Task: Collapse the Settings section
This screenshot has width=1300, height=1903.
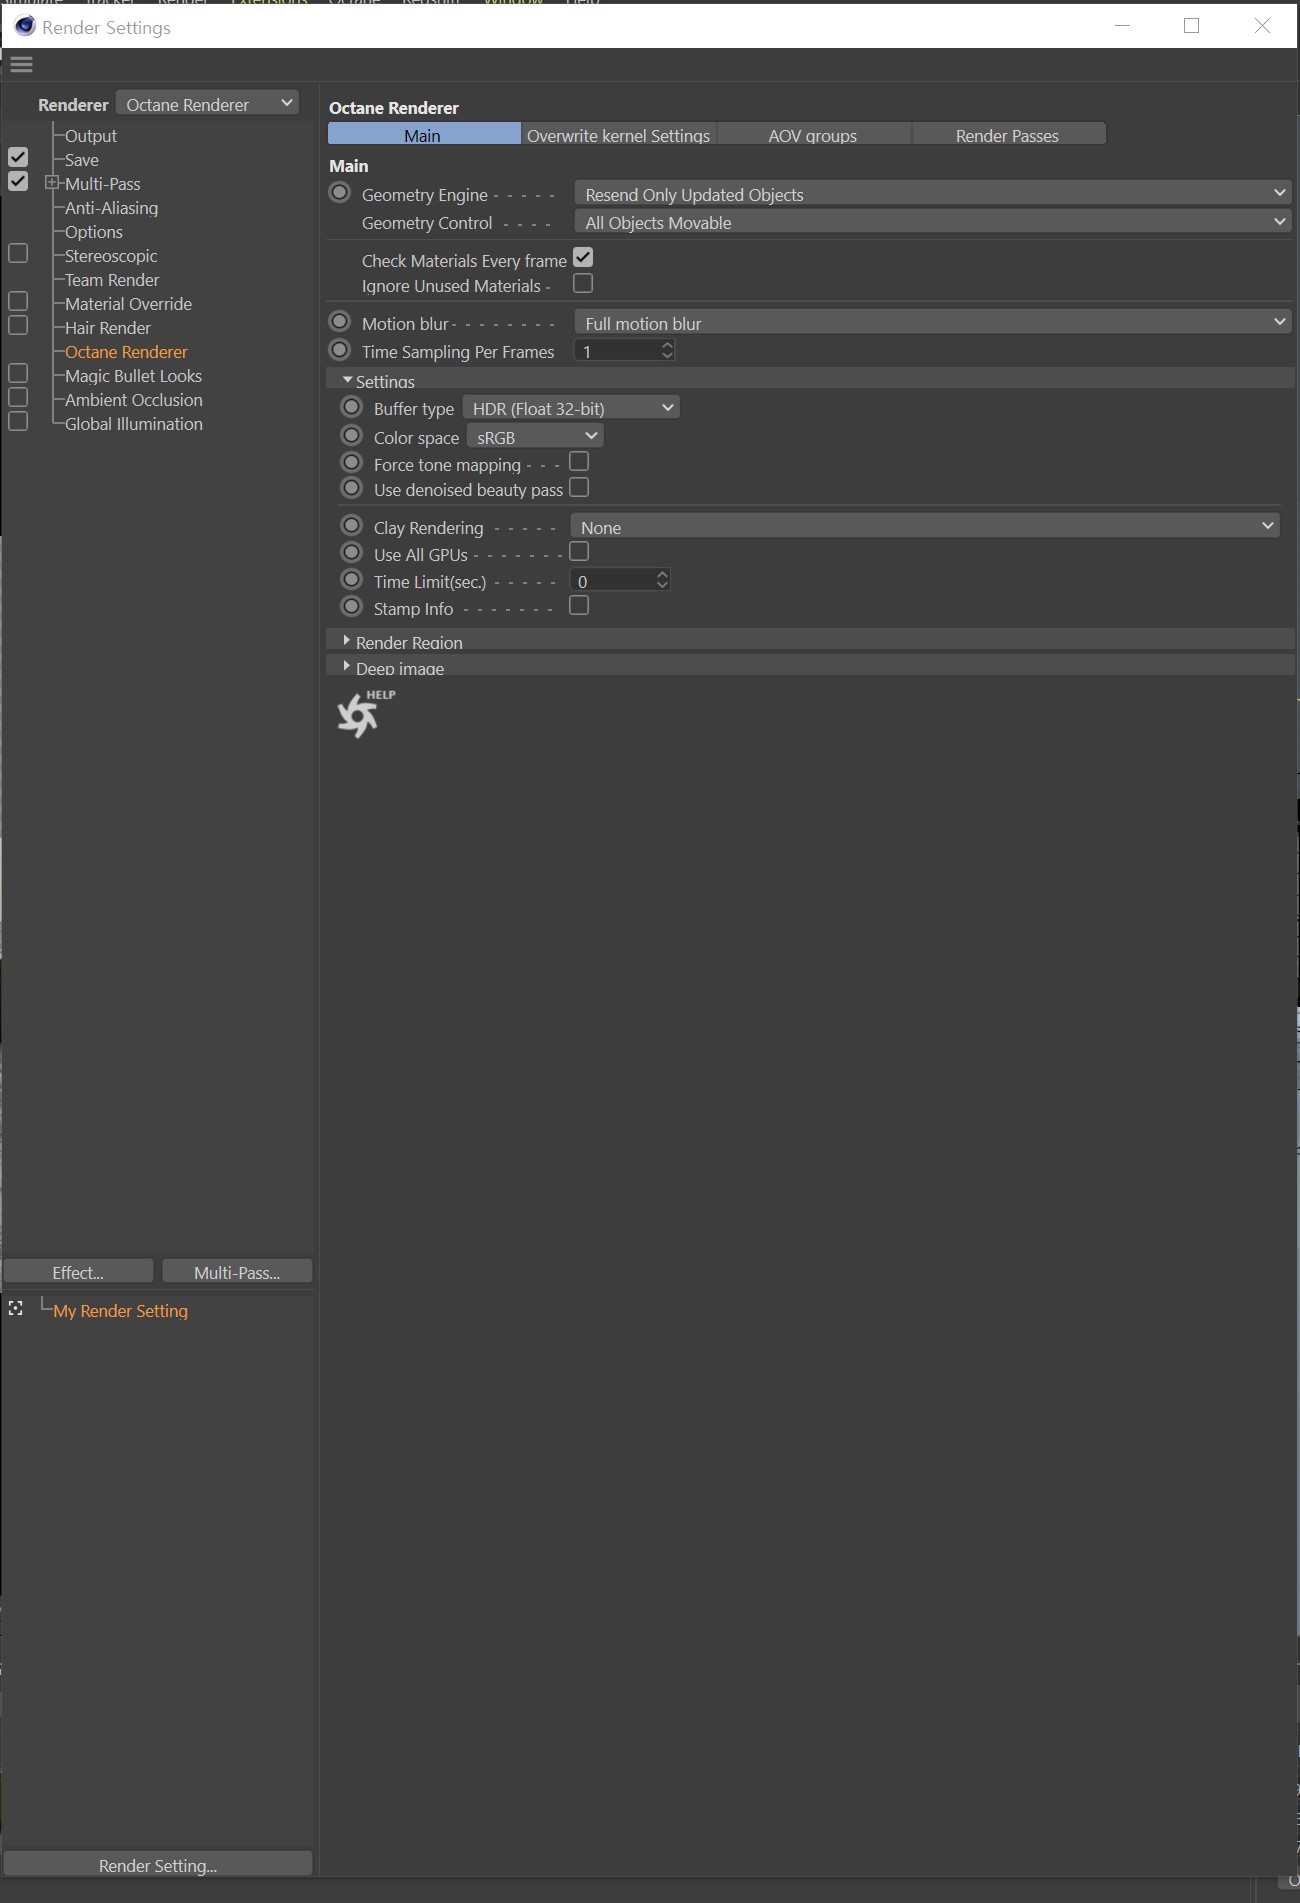Action: [x=347, y=381]
